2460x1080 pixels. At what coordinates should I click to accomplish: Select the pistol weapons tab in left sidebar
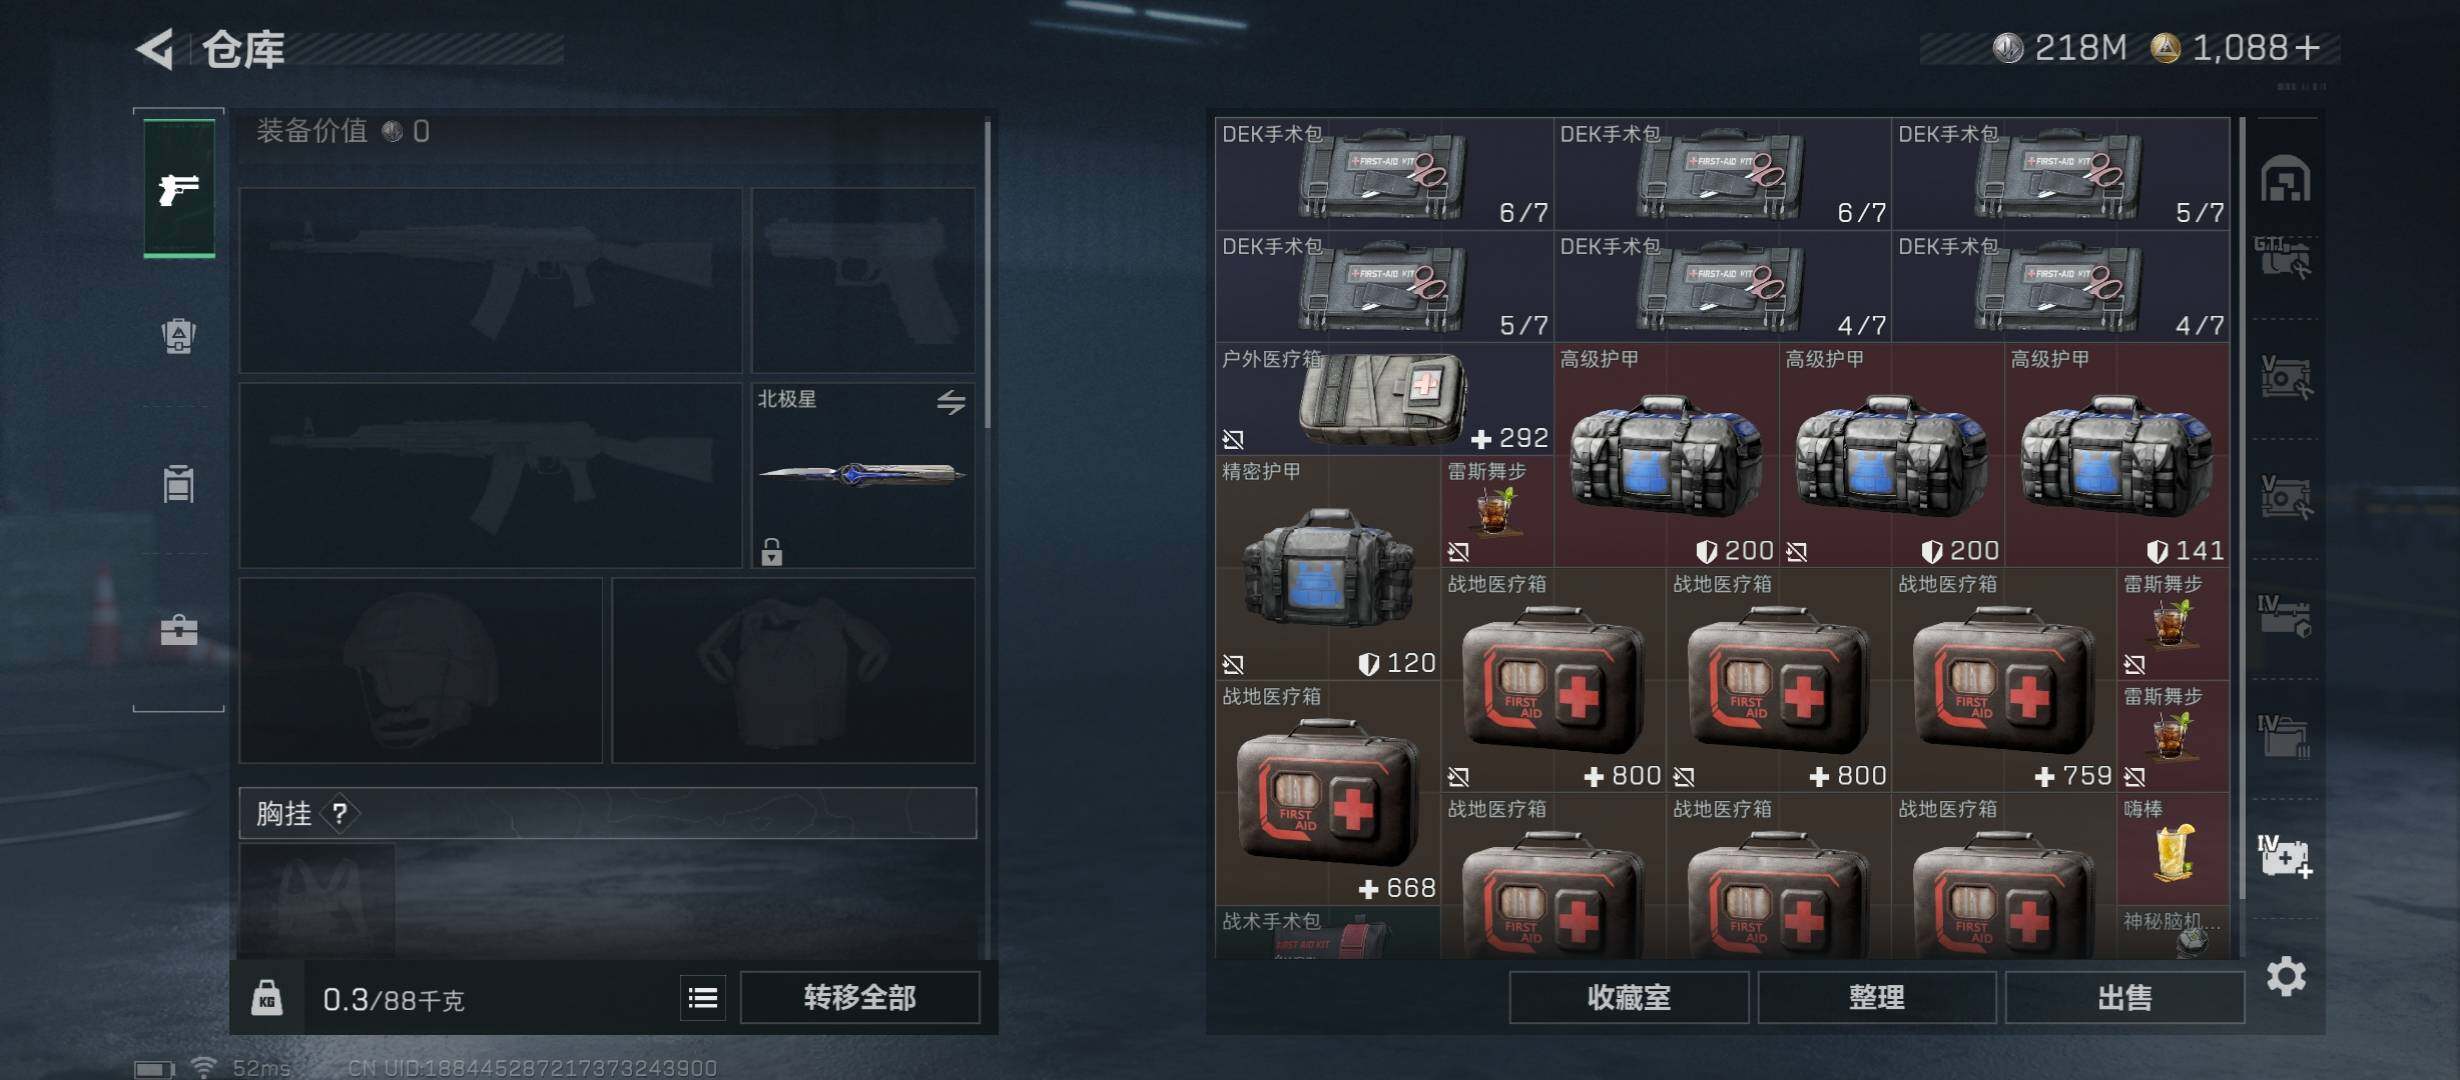point(179,188)
